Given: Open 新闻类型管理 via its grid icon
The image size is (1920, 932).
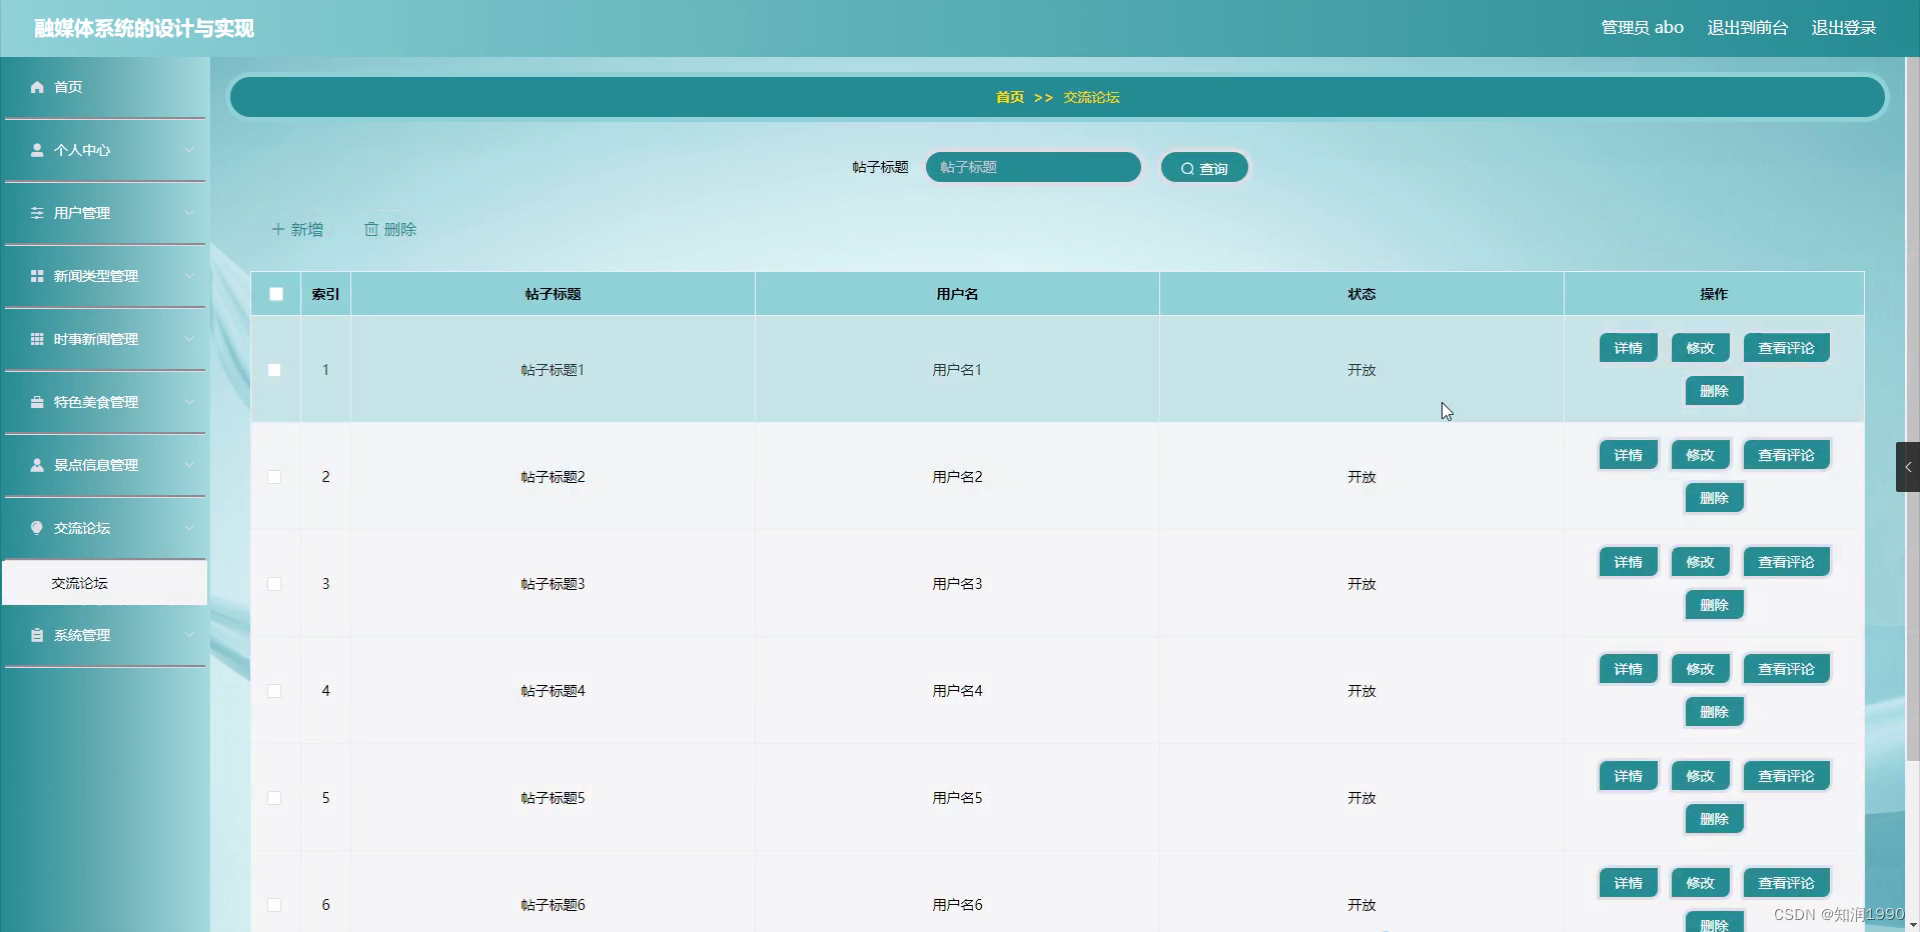Looking at the screenshot, I should [36, 276].
